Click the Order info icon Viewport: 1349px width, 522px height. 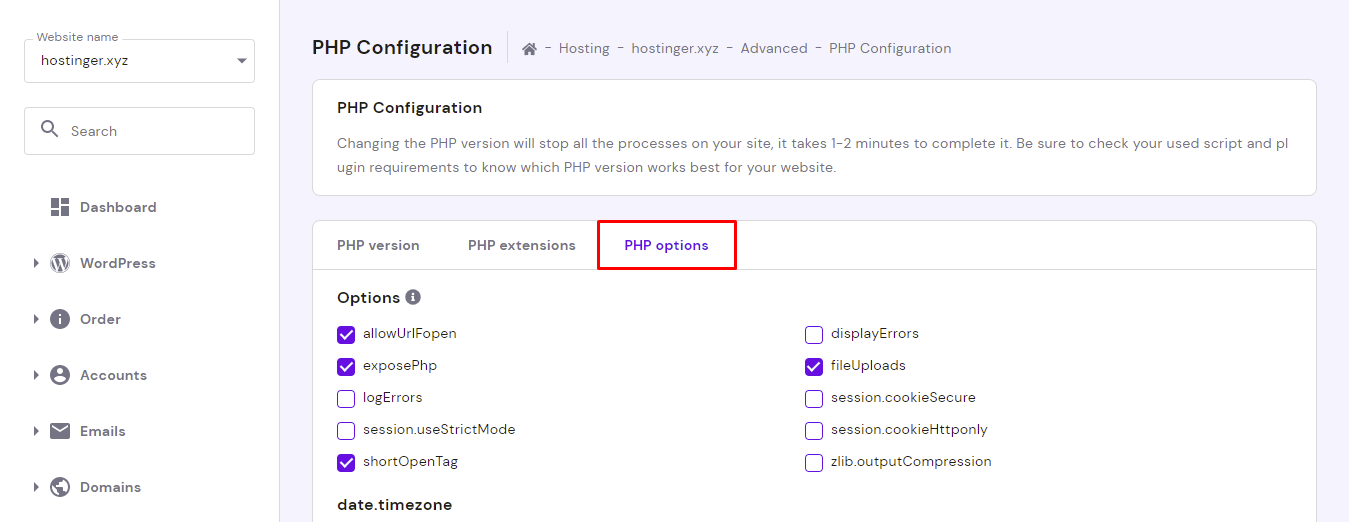coord(60,319)
